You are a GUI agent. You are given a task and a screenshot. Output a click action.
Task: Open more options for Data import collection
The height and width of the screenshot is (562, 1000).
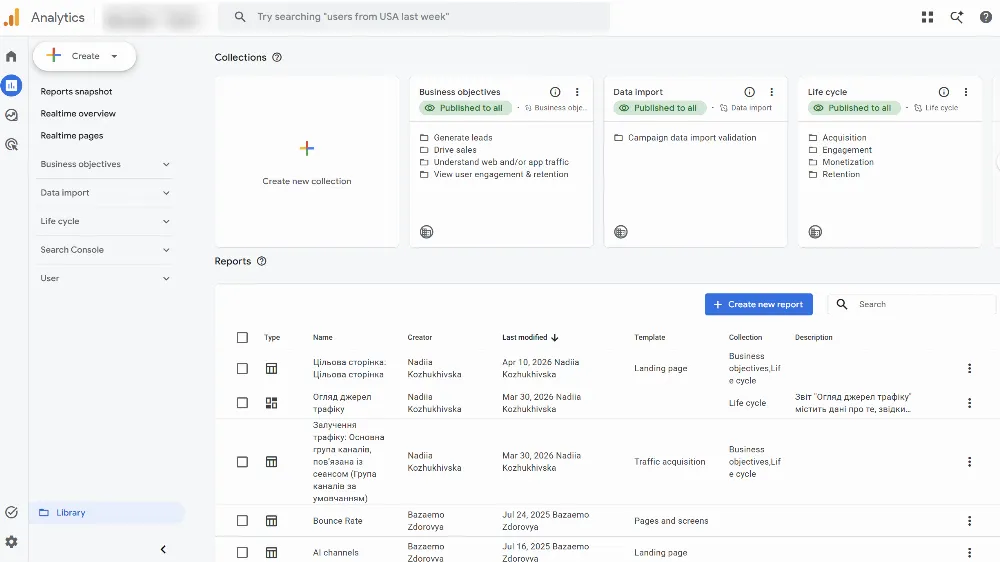point(772,92)
